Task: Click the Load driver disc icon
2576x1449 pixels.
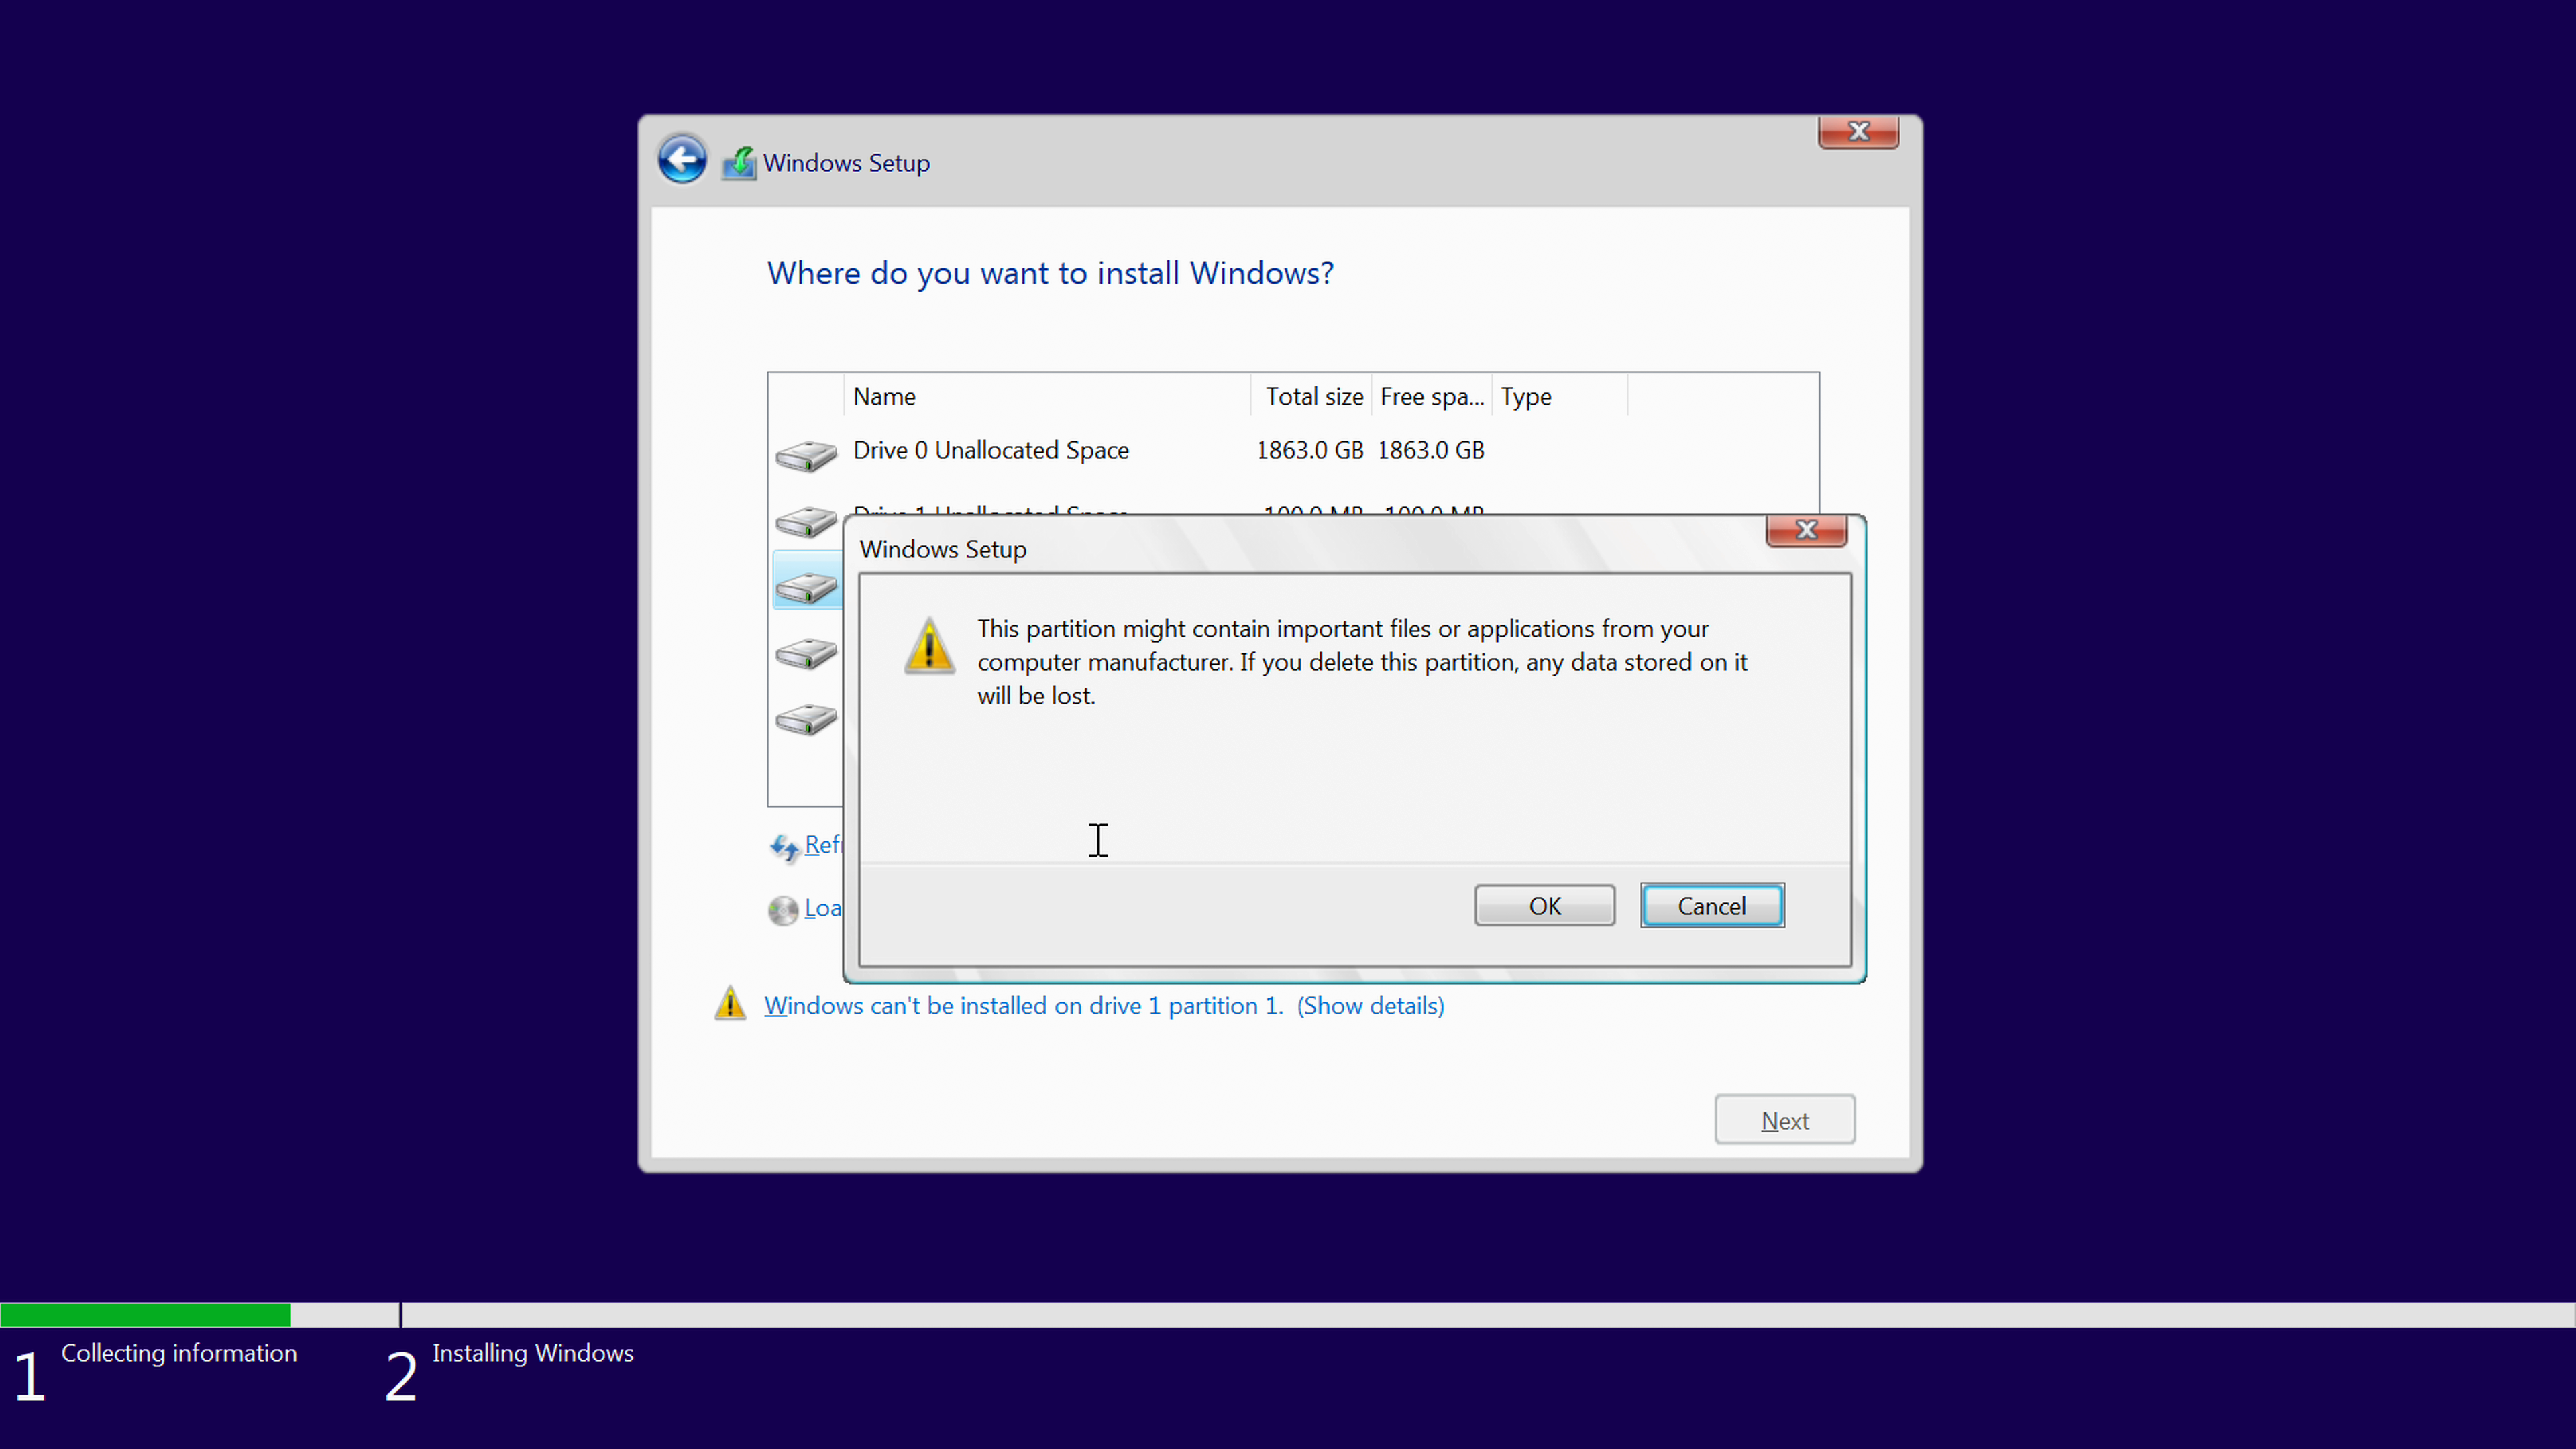Action: (x=783, y=910)
